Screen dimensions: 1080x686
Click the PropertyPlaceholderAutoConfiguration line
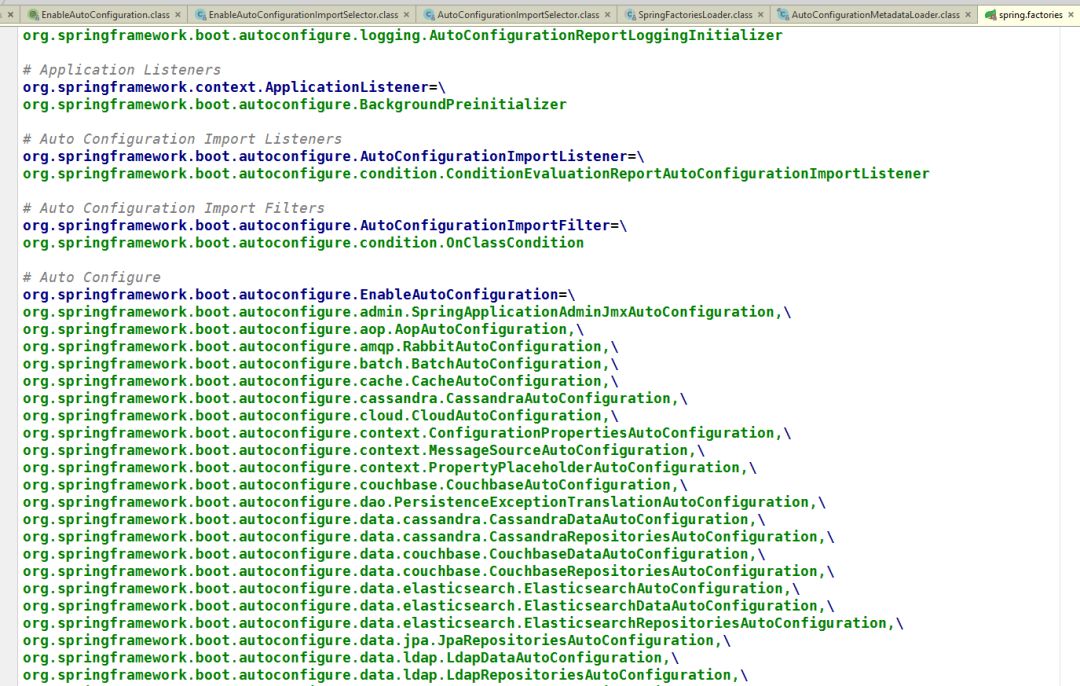(x=389, y=467)
